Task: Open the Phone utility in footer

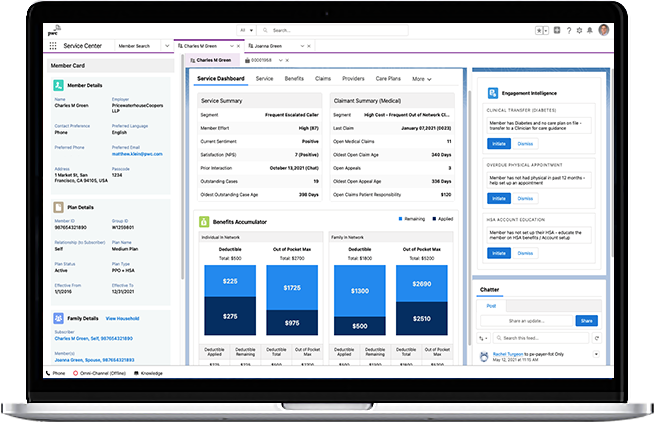Action: pos(57,372)
